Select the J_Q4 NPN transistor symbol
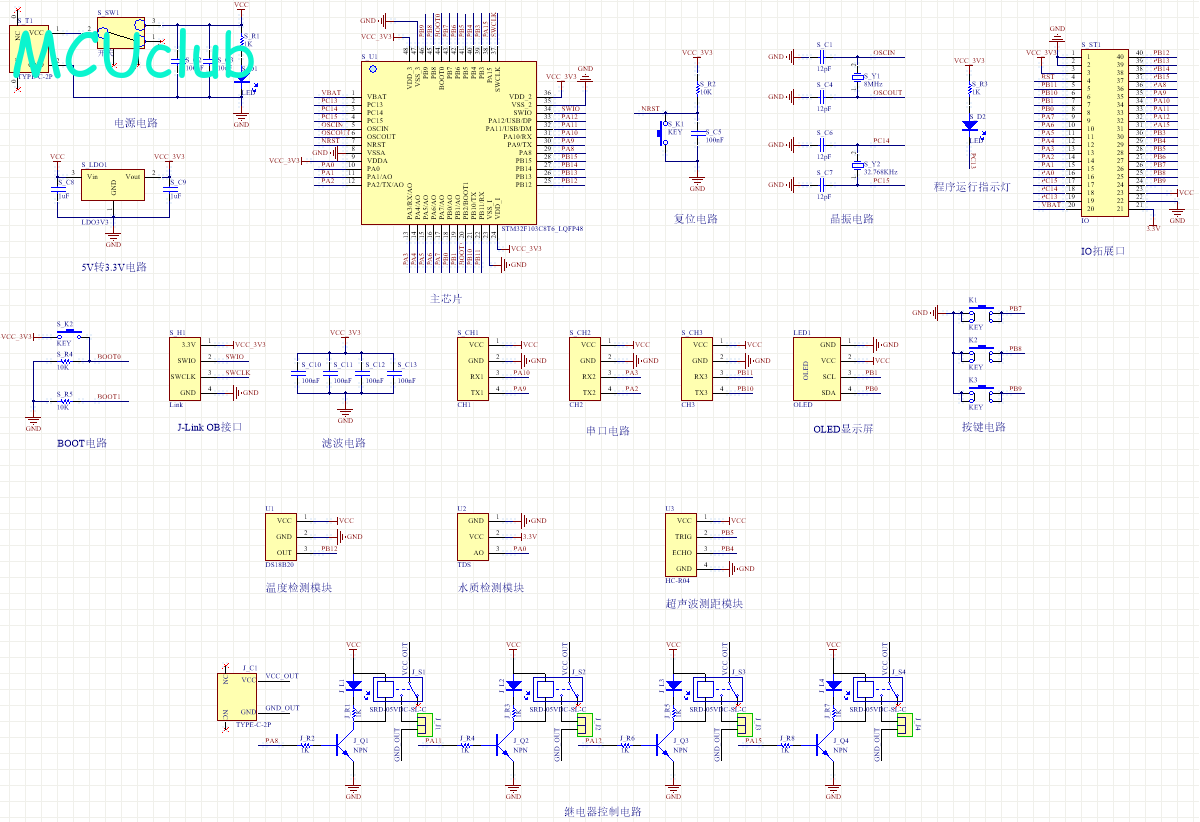This screenshot has height=822, width=1200. (827, 746)
